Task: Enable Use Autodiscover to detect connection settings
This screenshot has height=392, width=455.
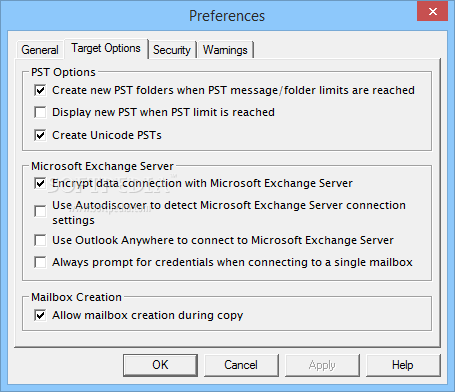Action: tap(40, 211)
